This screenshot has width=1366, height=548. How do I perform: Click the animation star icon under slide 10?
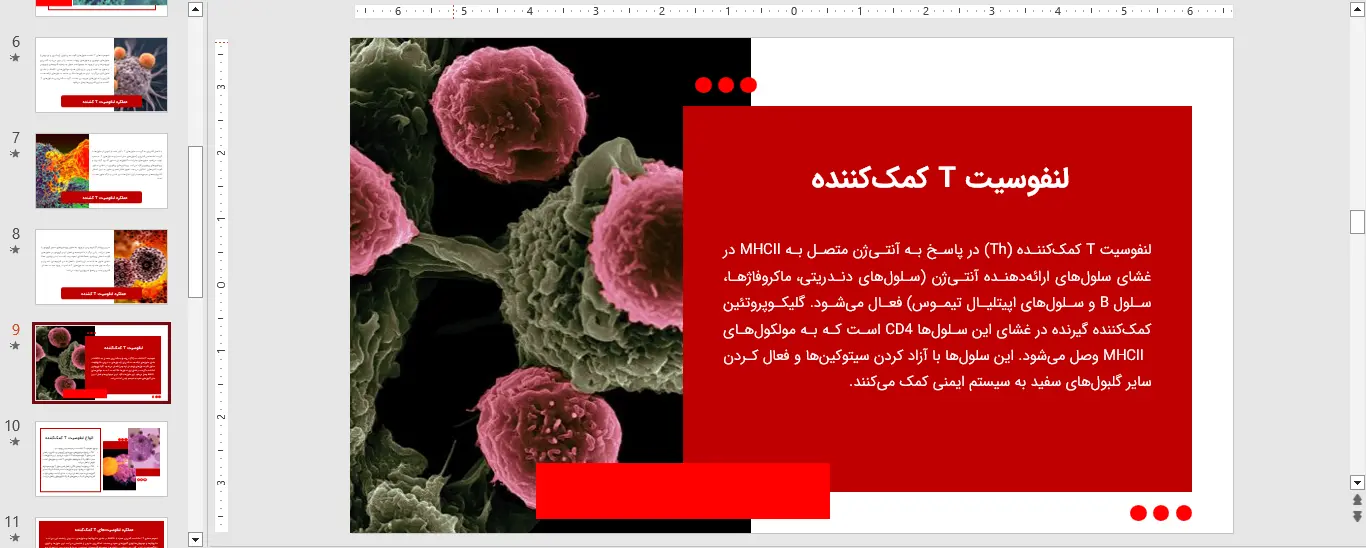[x=14, y=442]
